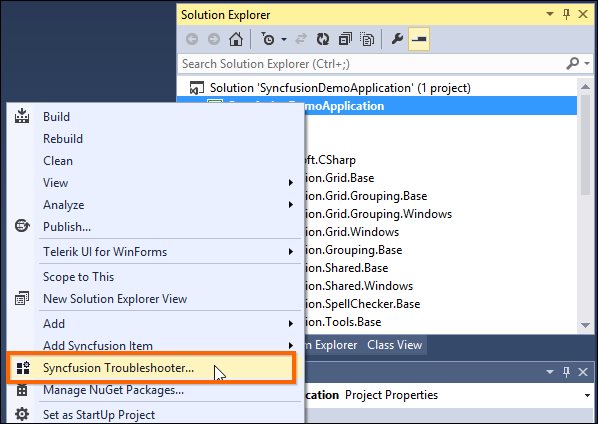The width and height of the screenshot is (598, 424).
Task: Toggle the Preview Selected Items button
Action: click(419, 39)
